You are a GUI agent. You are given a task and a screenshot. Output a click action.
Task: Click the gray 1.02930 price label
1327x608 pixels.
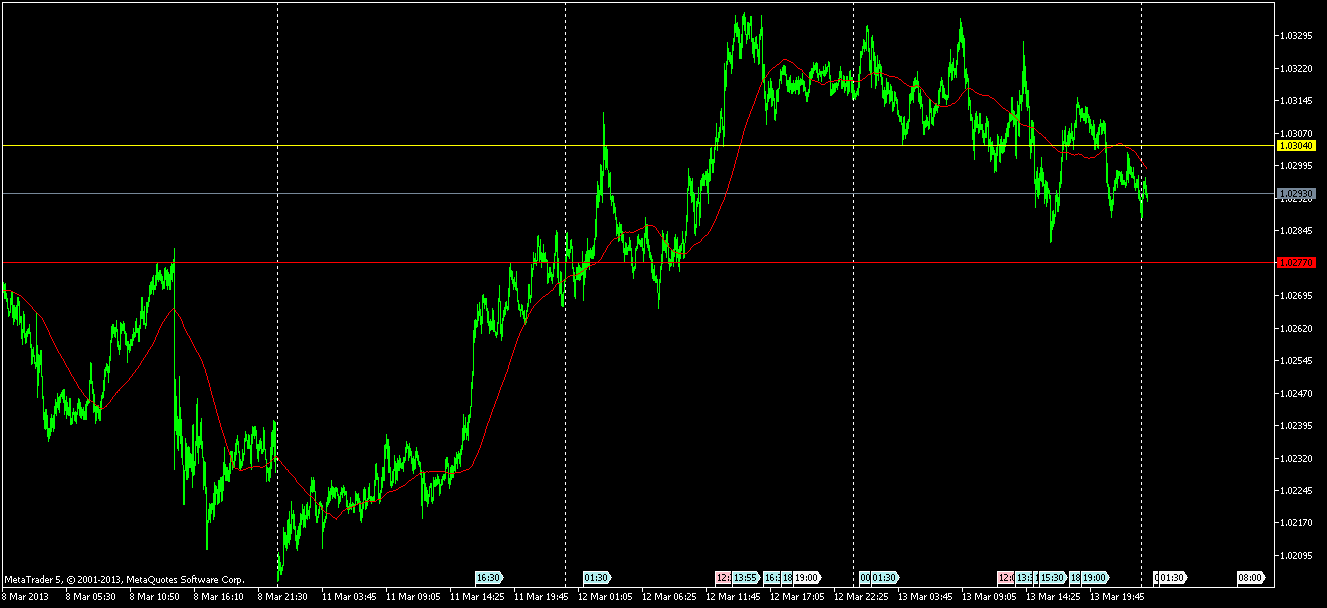click(x=1296, y=193)
